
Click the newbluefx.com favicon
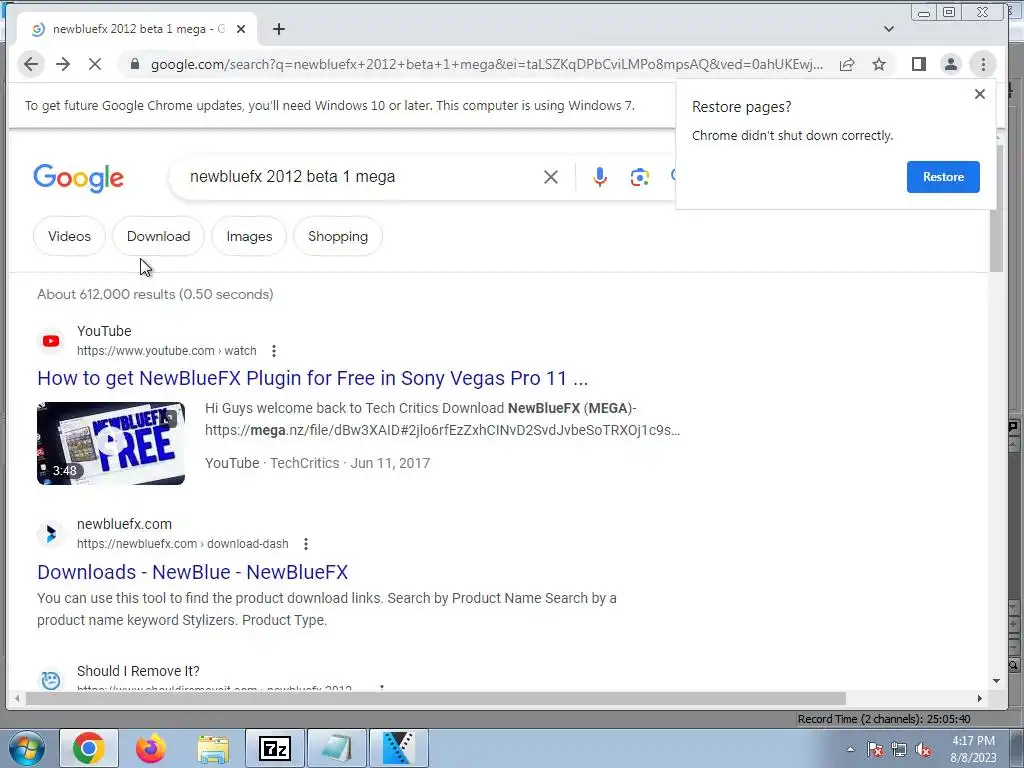(x=51, y=534)
